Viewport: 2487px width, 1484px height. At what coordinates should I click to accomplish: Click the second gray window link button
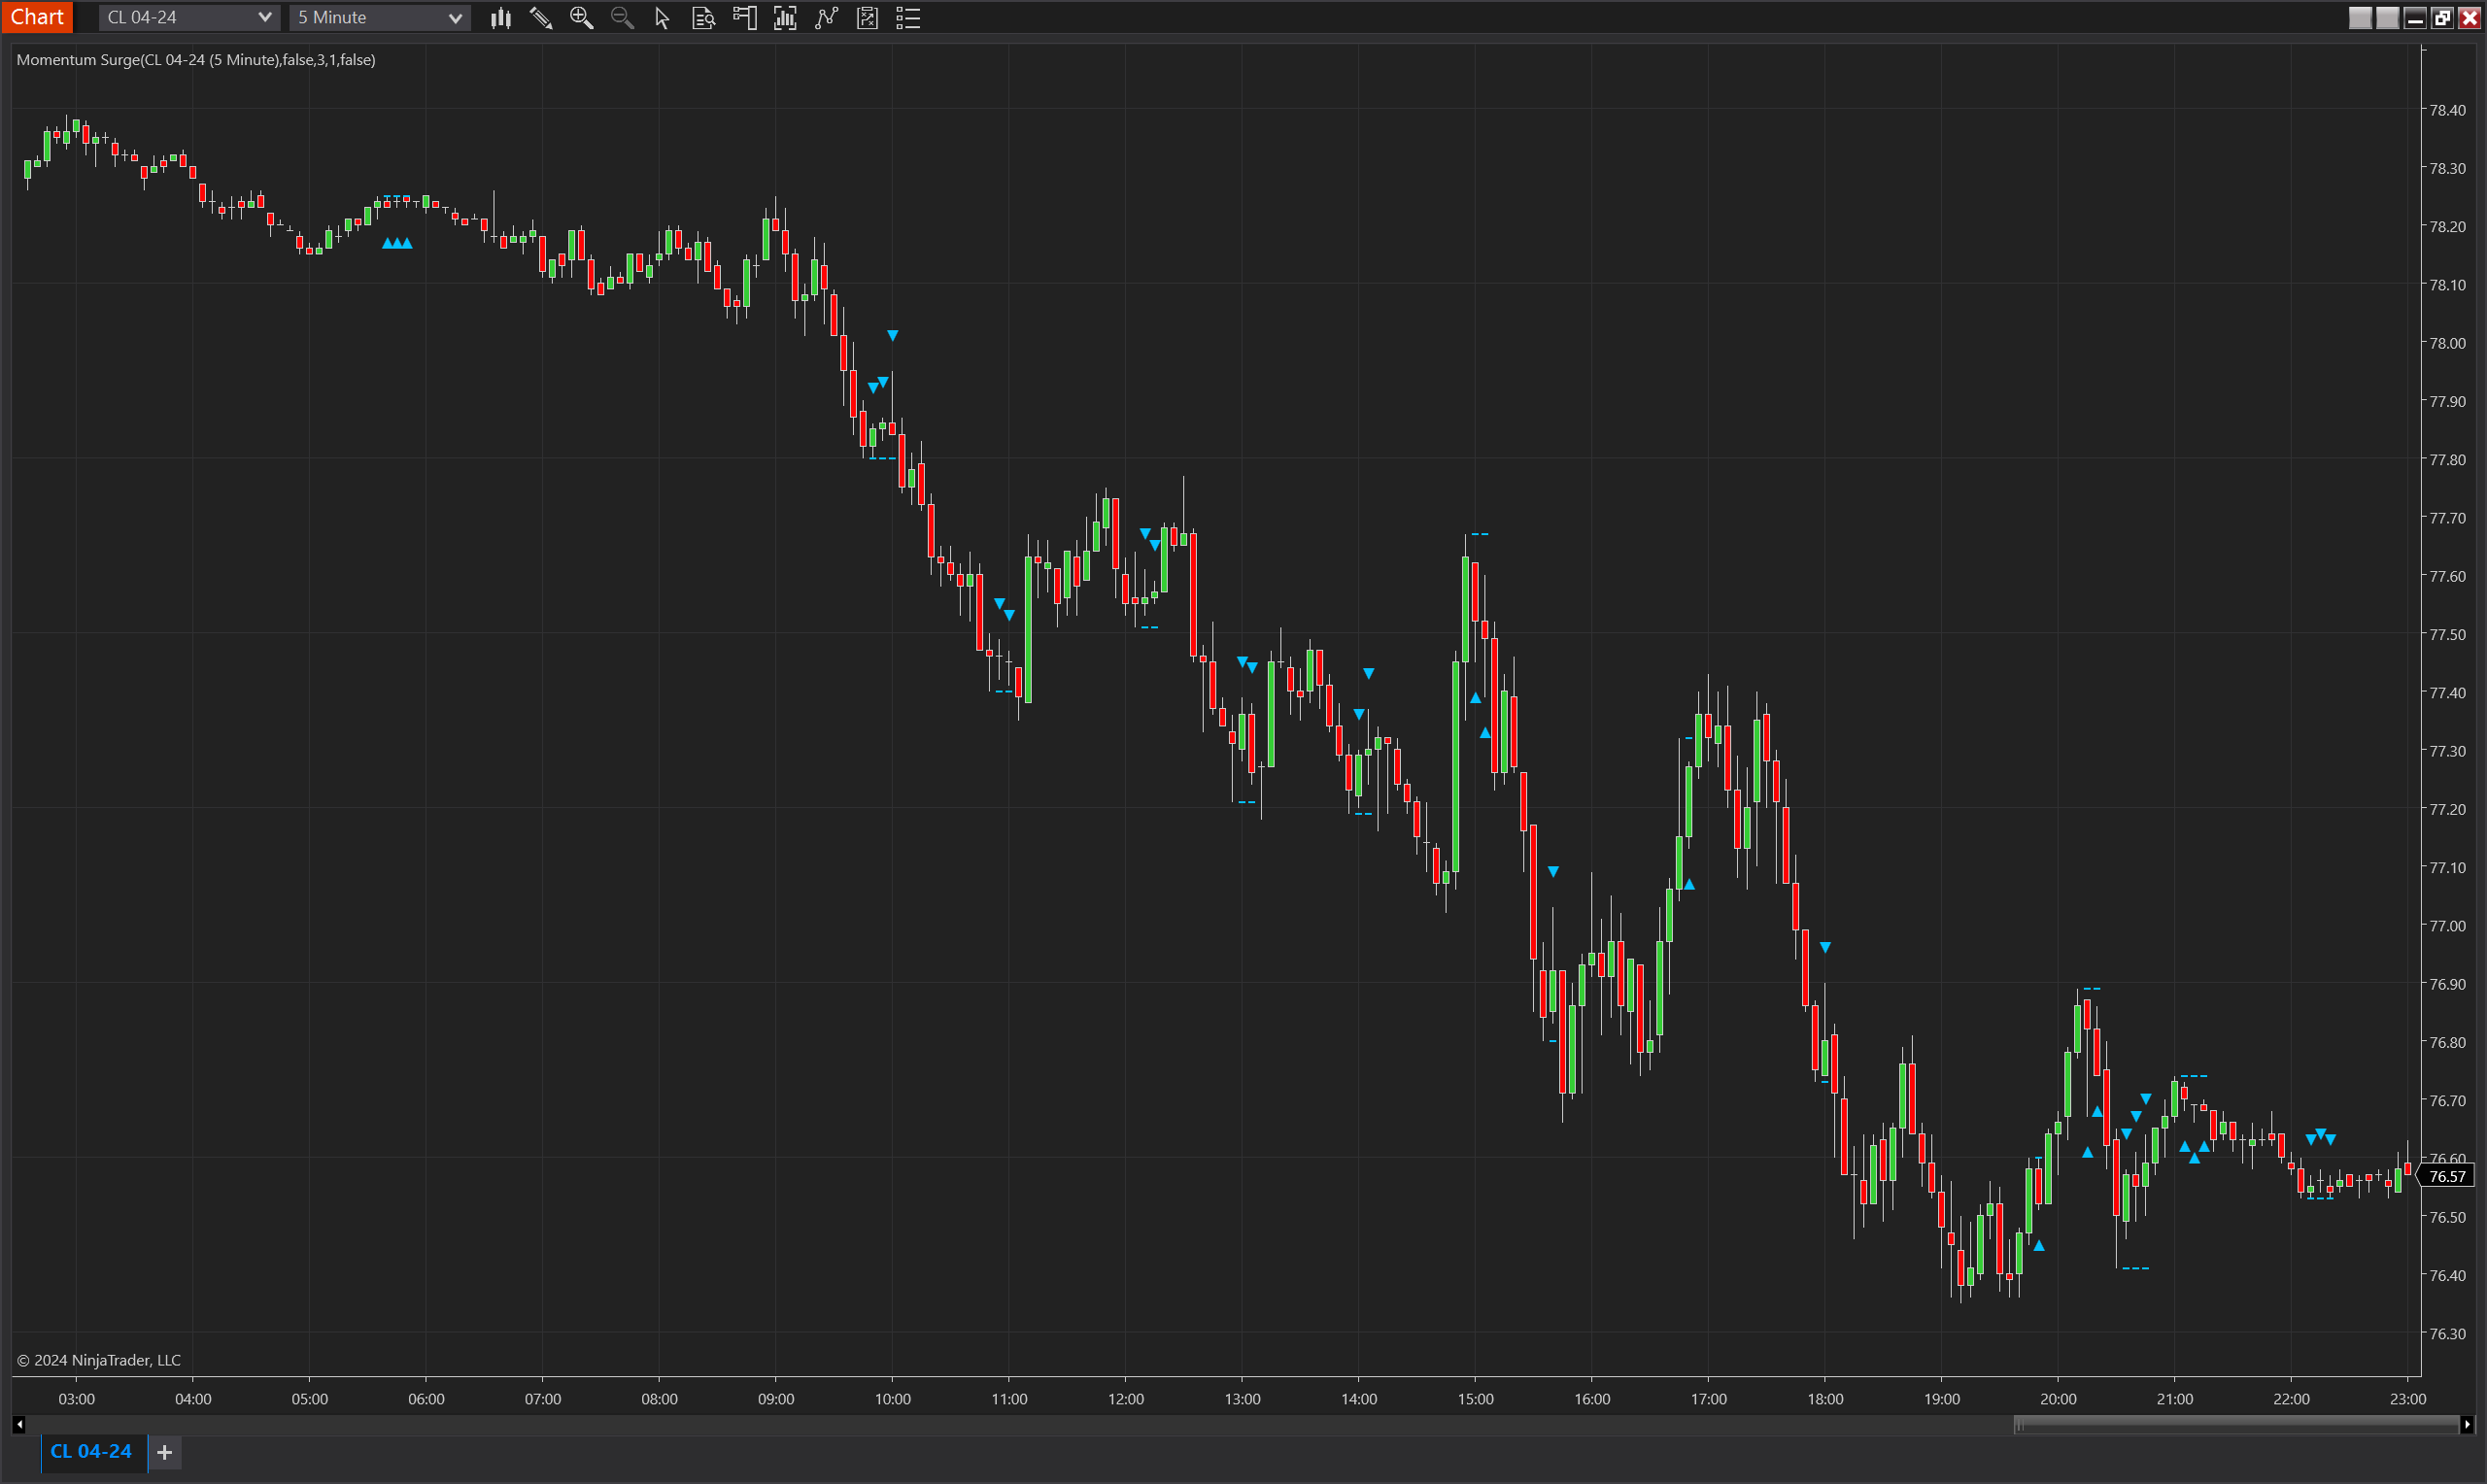point(2387,17)
